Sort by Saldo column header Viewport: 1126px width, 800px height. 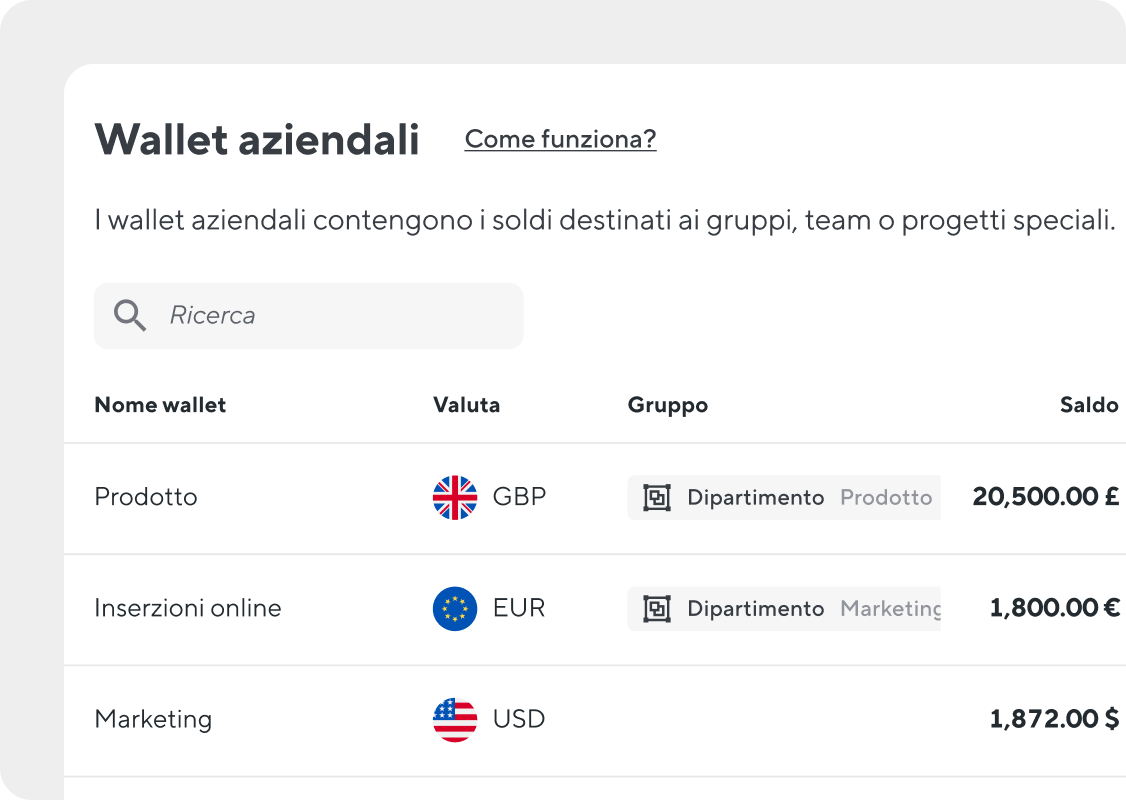(1089, 405)
